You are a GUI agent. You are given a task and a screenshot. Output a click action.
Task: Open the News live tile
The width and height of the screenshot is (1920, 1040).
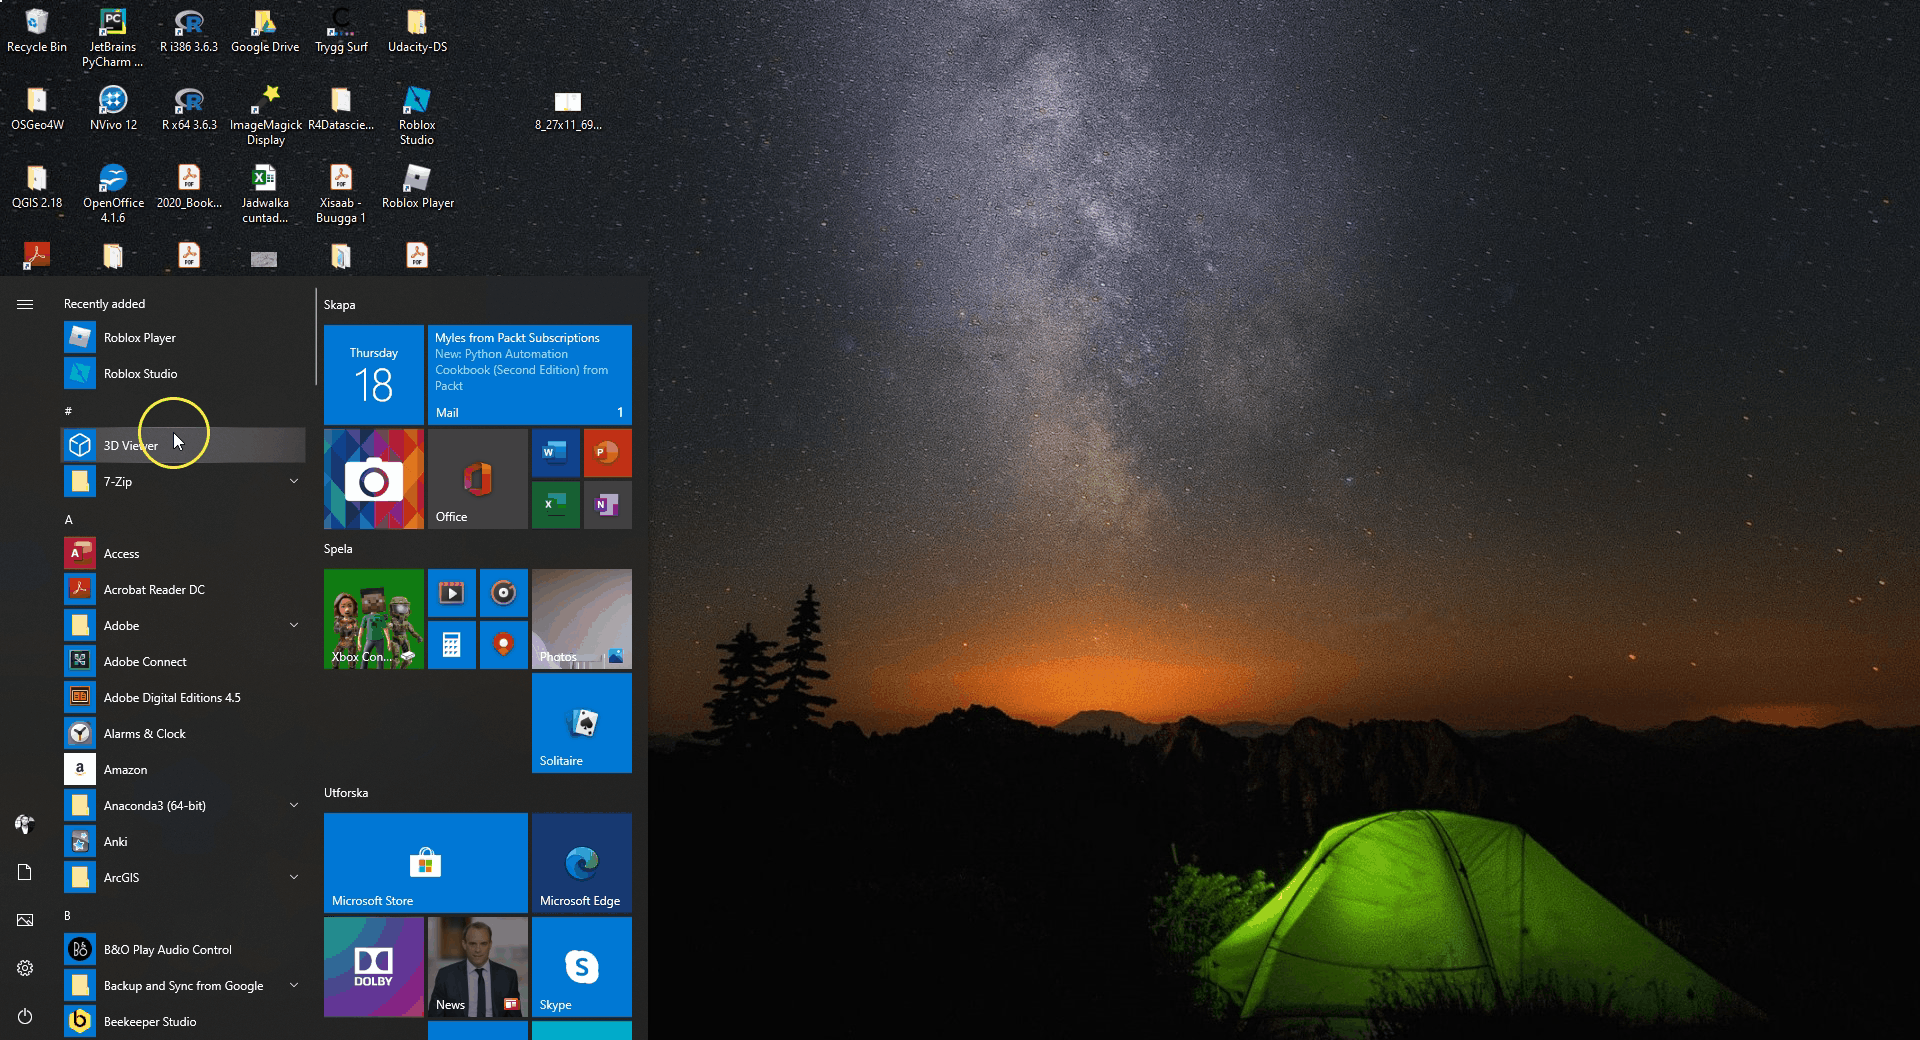[x=478, y=967]
